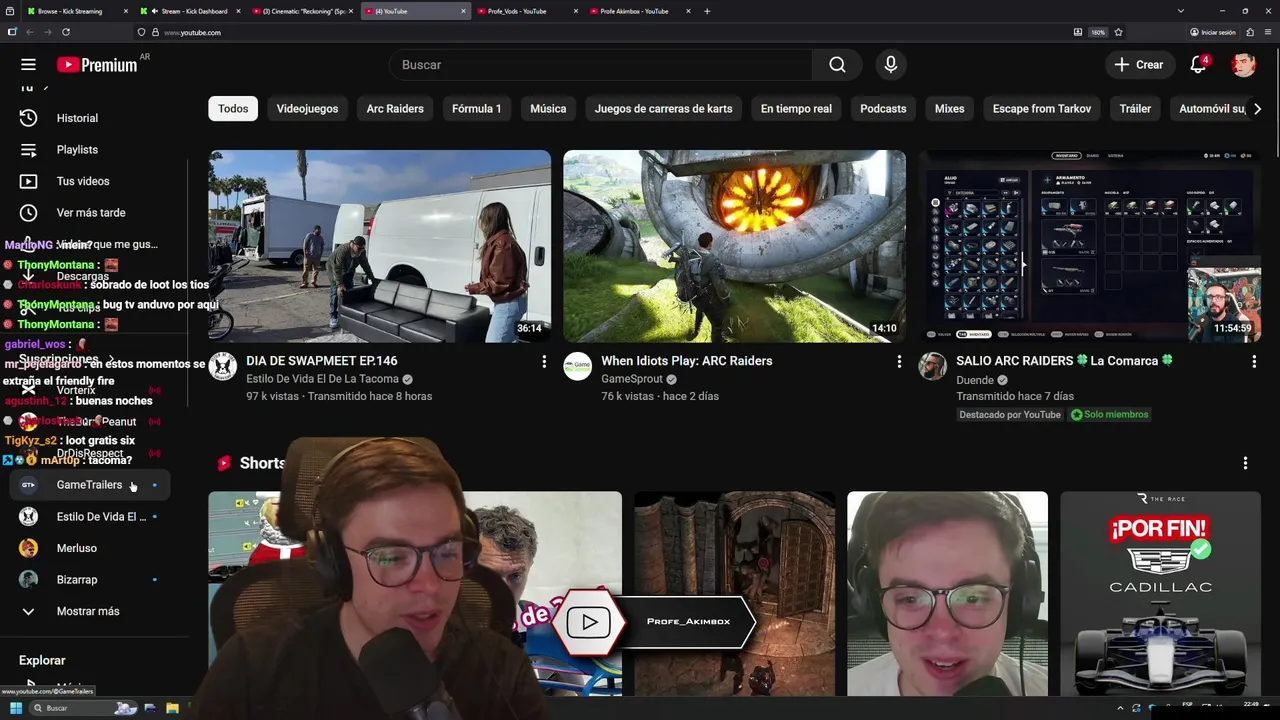This screenshot has width=1280, height=720.
Task: Select the Tráiler filter chip
Action: point(1135,108)
